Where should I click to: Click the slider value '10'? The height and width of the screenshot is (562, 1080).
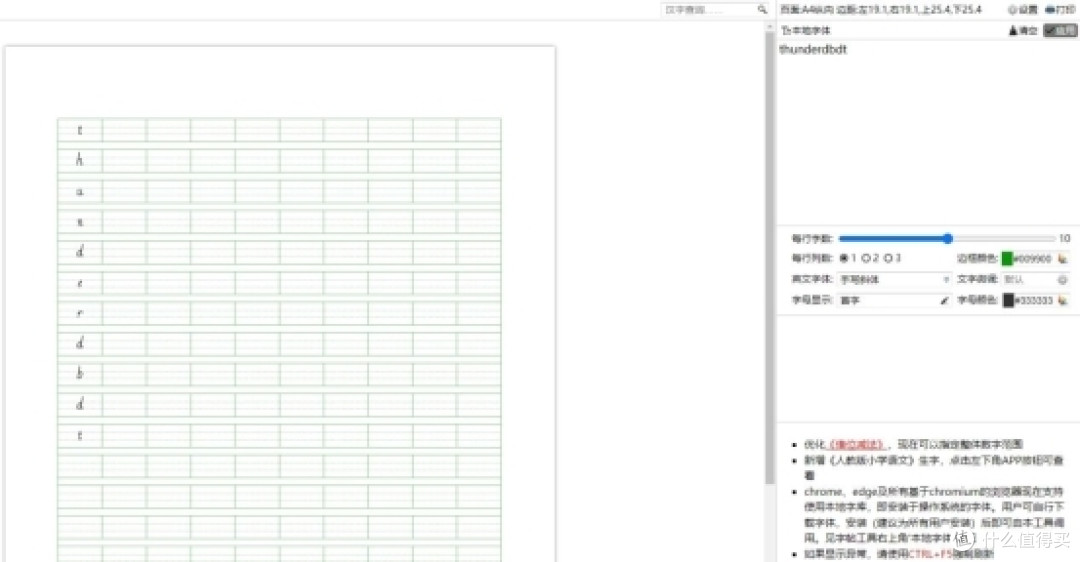[1064, 238]
